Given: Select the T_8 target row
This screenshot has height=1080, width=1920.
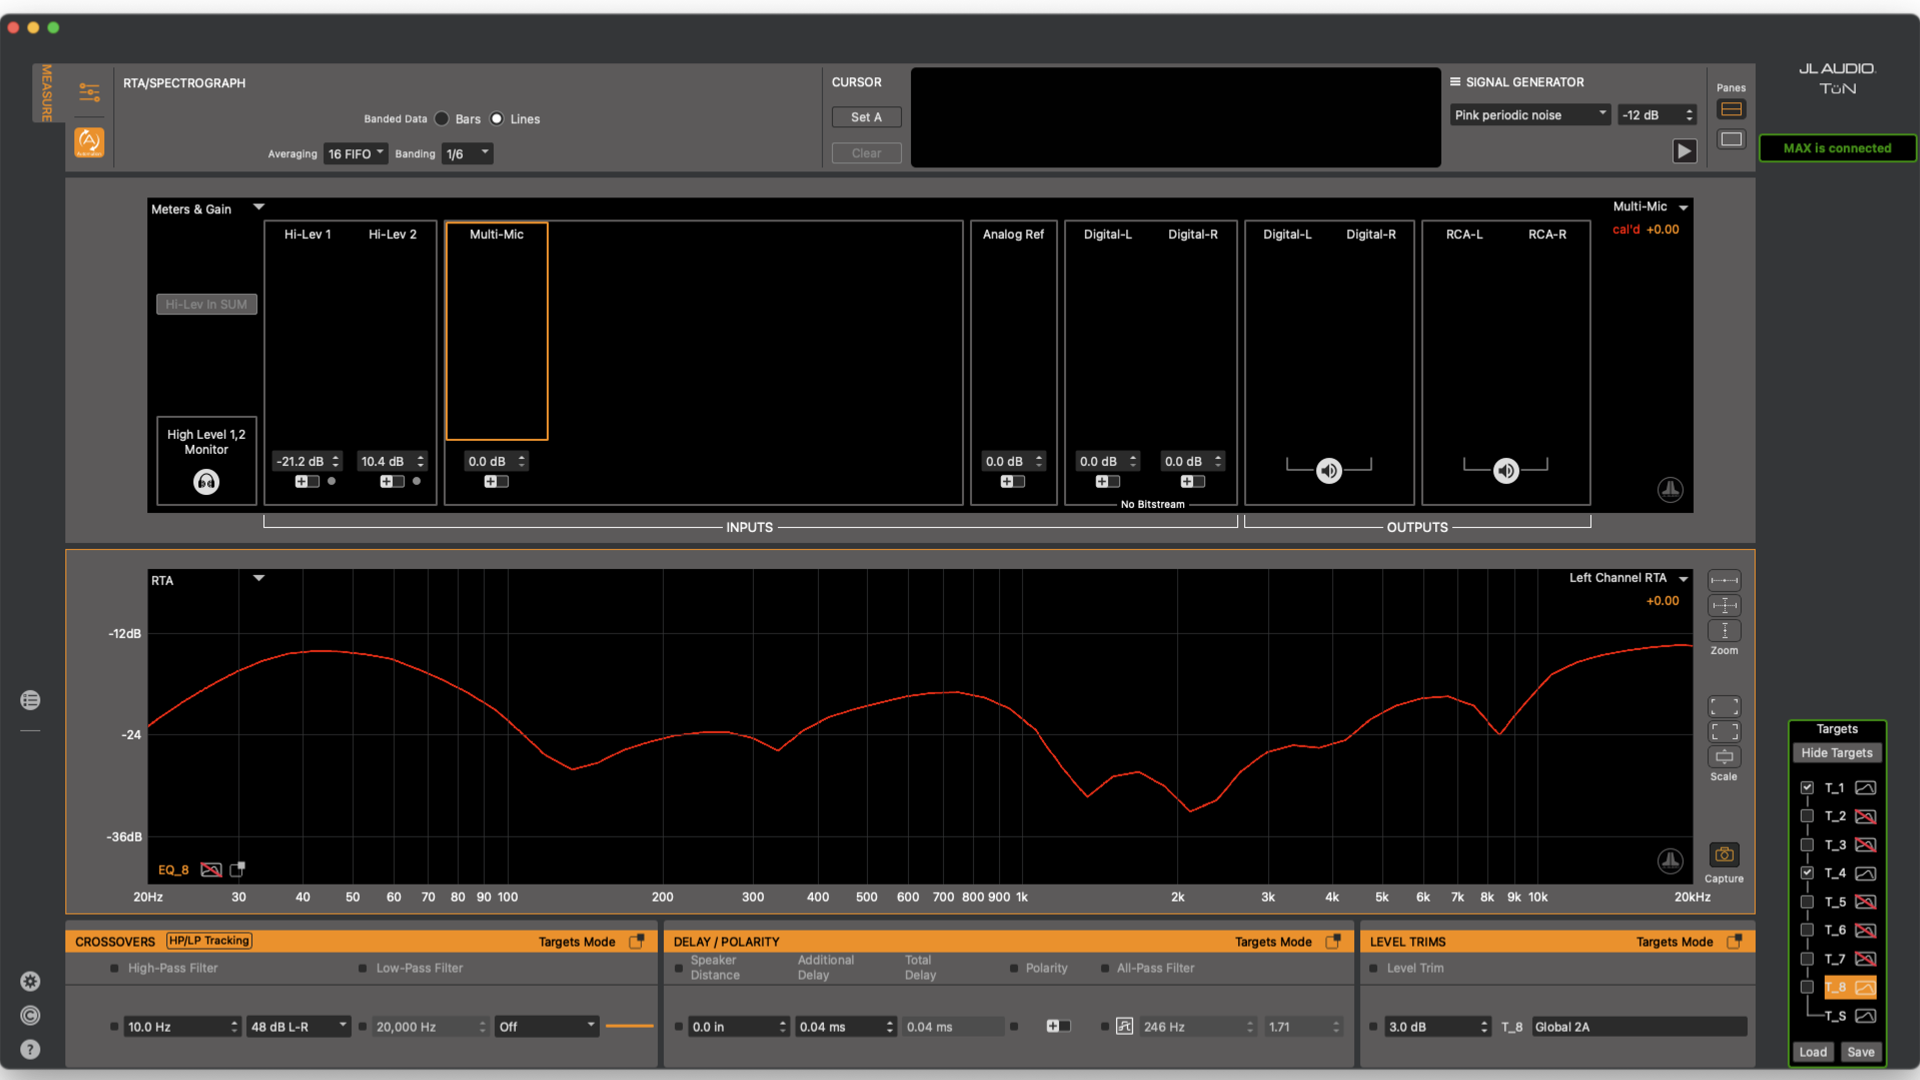Looking at the screenshot, I should [x=1850, y=988].
